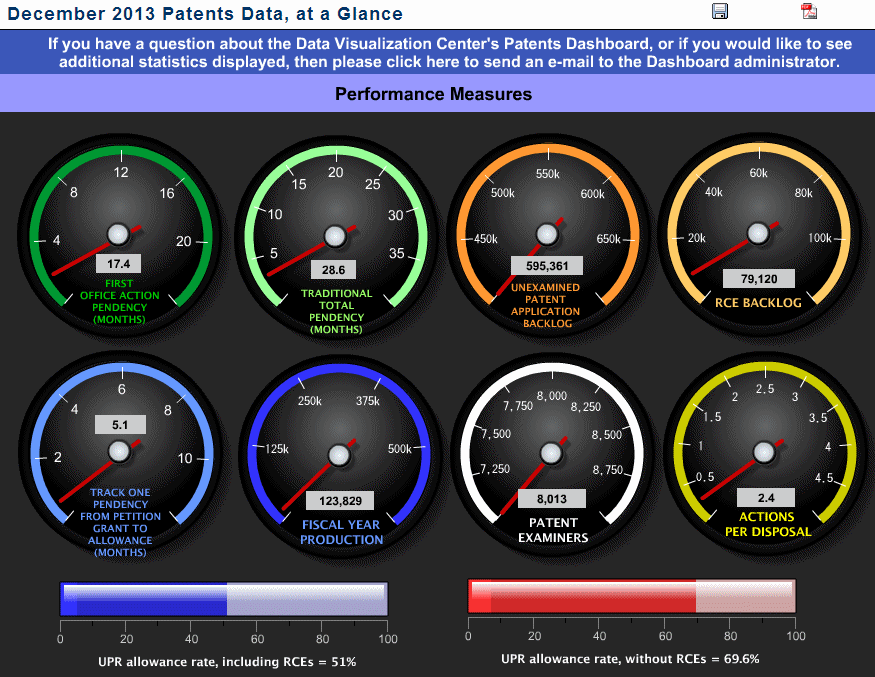Click the Unexamined Patent Application Backlog gauge
Image resolution: width=875 pixels, height=677 pixels.
547,234
